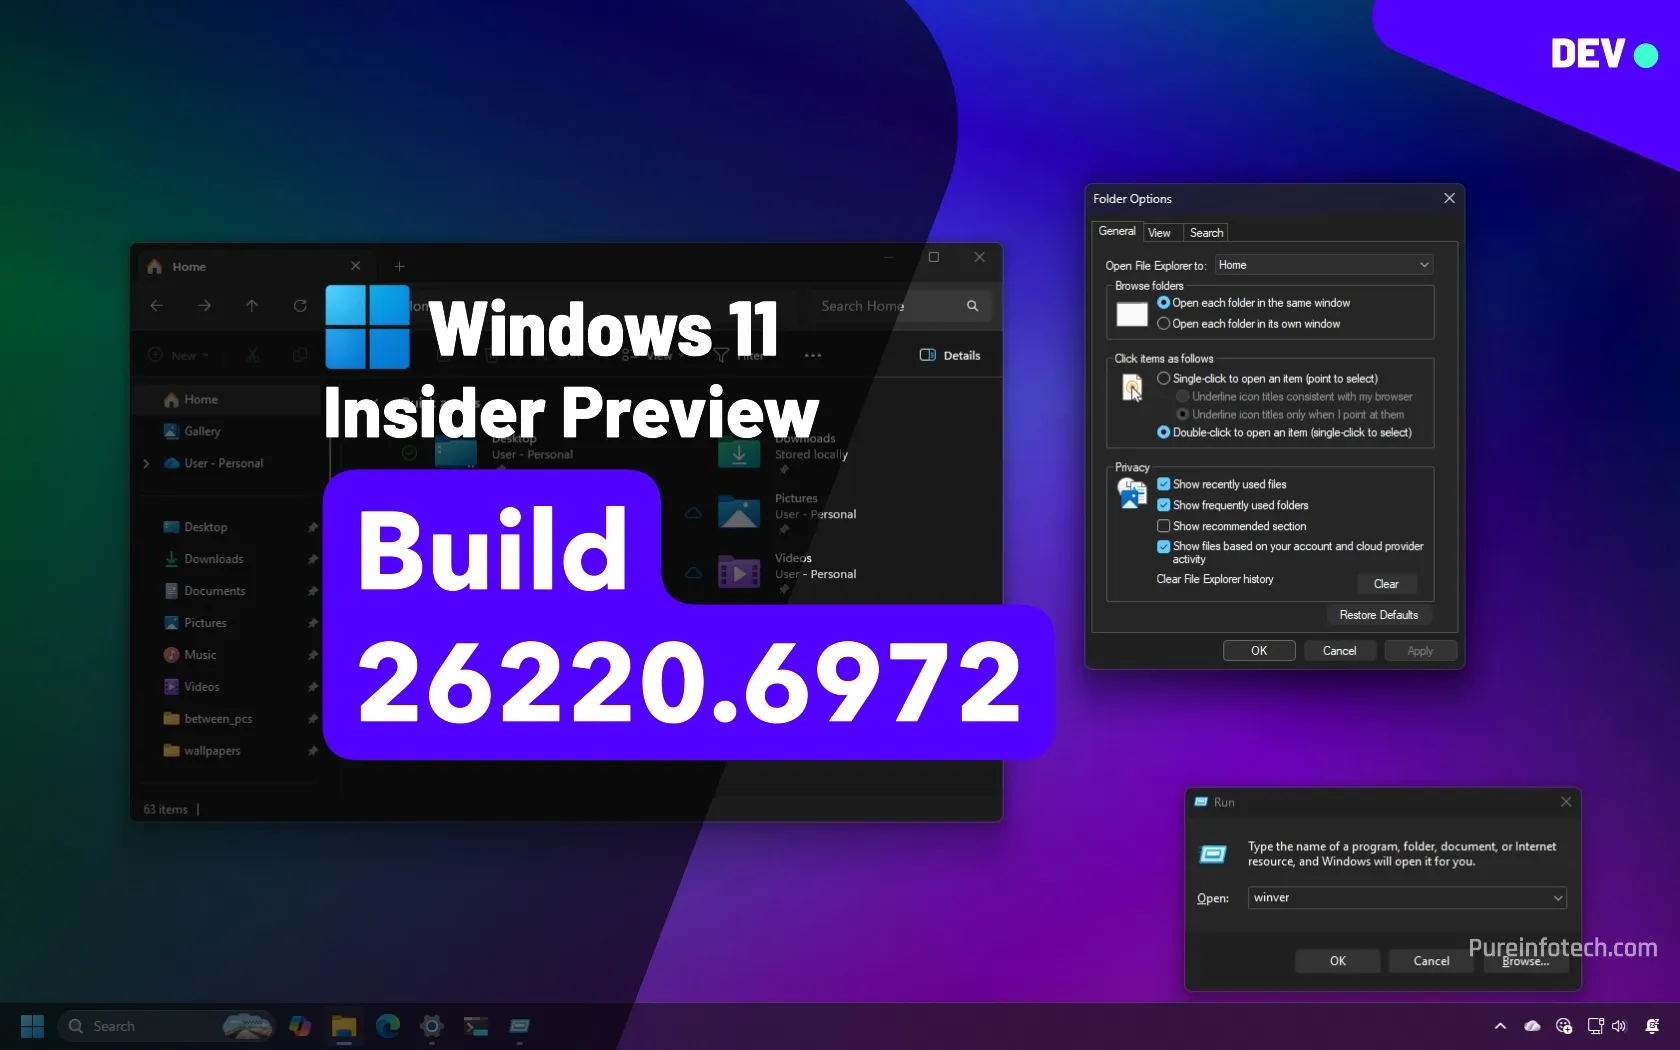Switch to the General tab in Folder Options

point(1117,231)
